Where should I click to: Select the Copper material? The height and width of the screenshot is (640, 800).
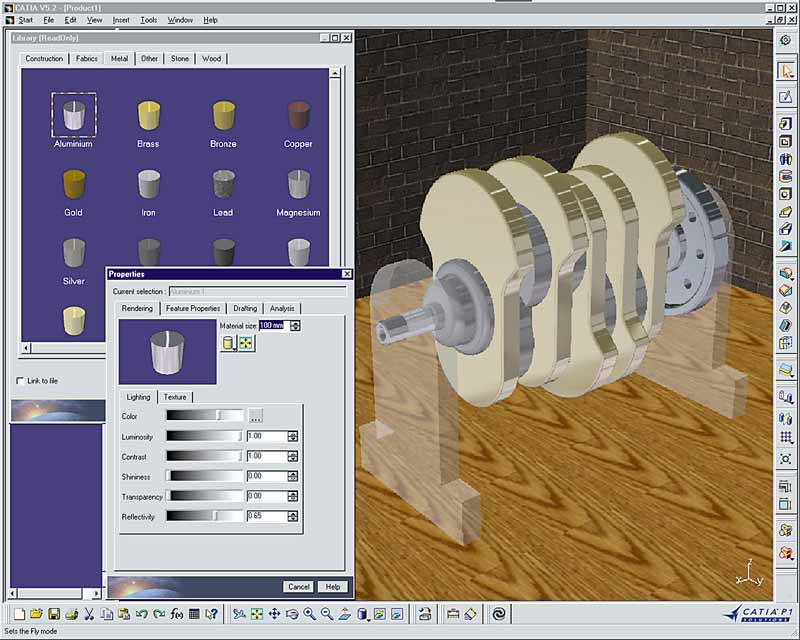(298, 124)
